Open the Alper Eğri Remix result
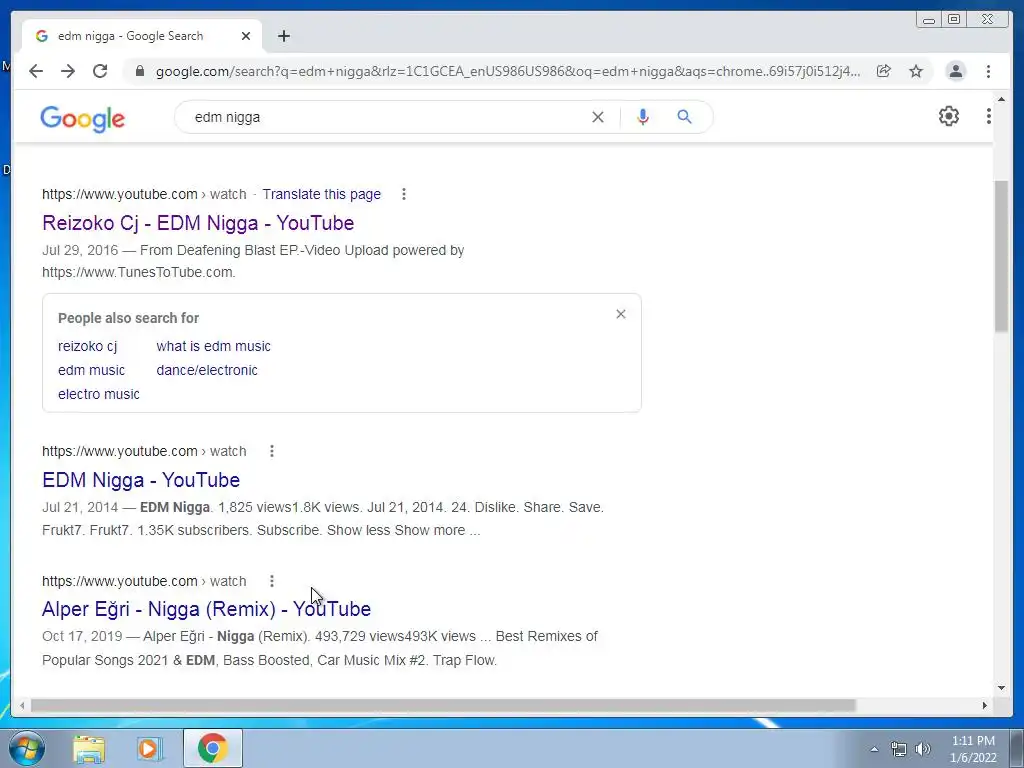 click(206, 609)
